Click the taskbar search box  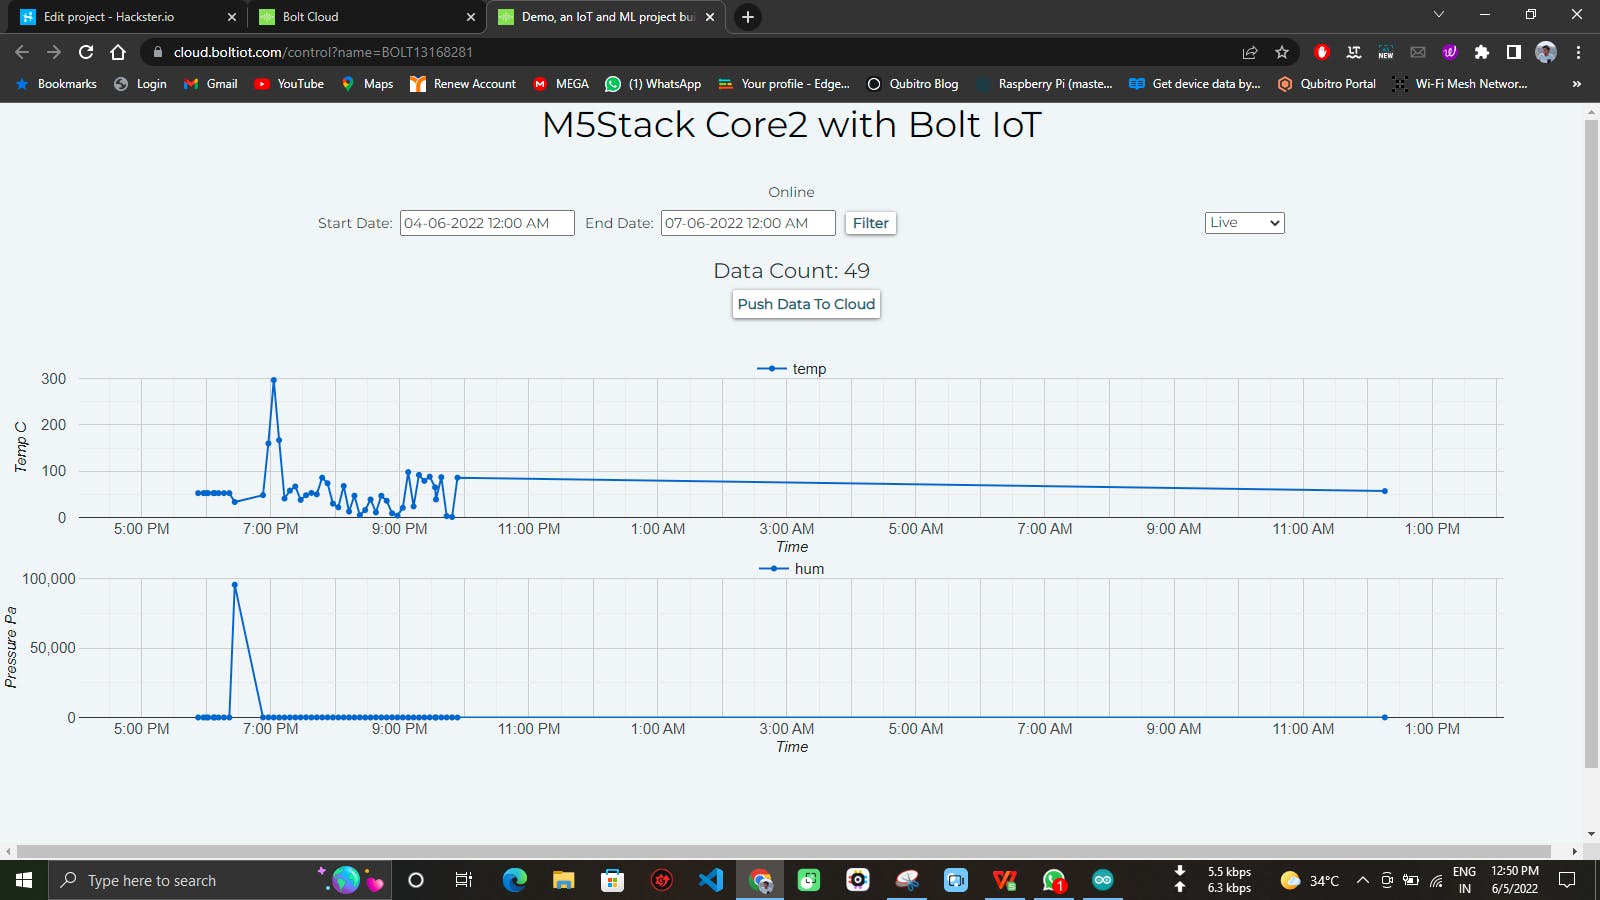219,880
